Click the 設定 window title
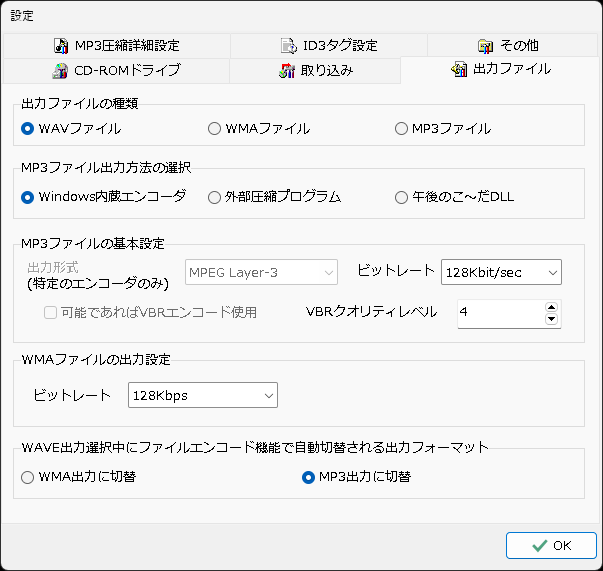Screen dimensions: 603x571 coord(22,16)
